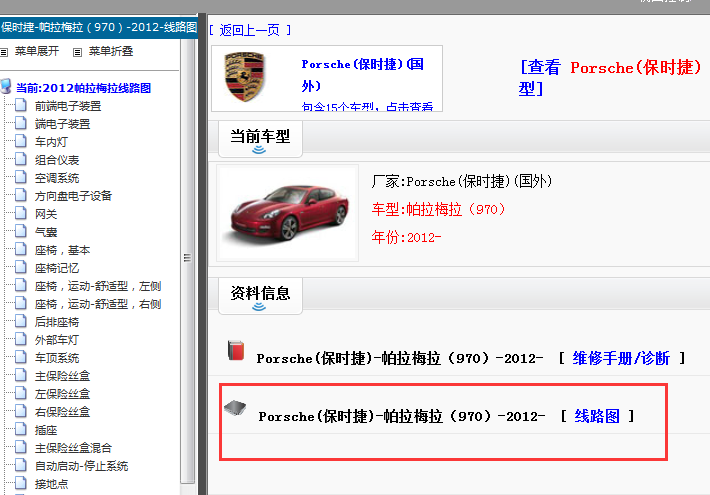710x495 pixels.
Task: Click the Porsche crest logo
Action: (245, 77)
